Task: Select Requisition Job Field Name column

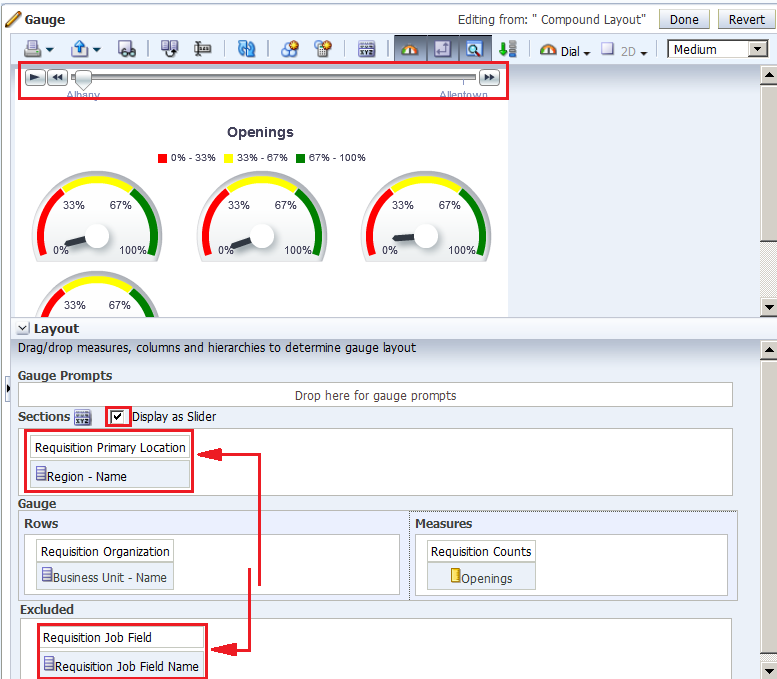Action: pyautogui.click(x=122, y=666)
